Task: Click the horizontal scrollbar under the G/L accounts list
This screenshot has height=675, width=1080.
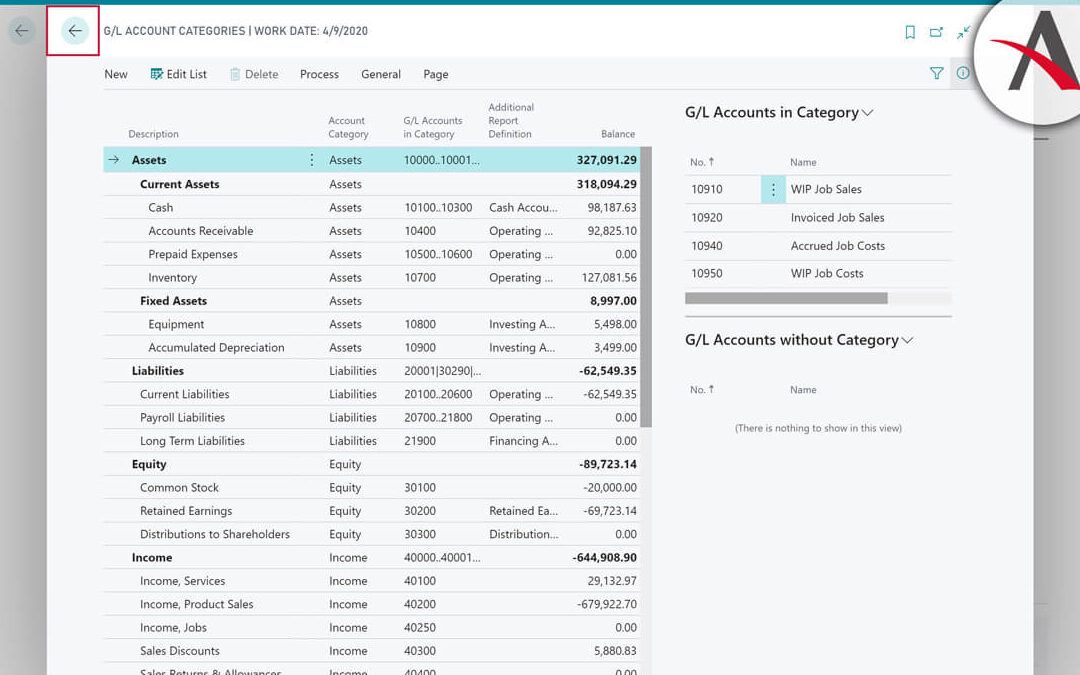Action: (786, 298)
